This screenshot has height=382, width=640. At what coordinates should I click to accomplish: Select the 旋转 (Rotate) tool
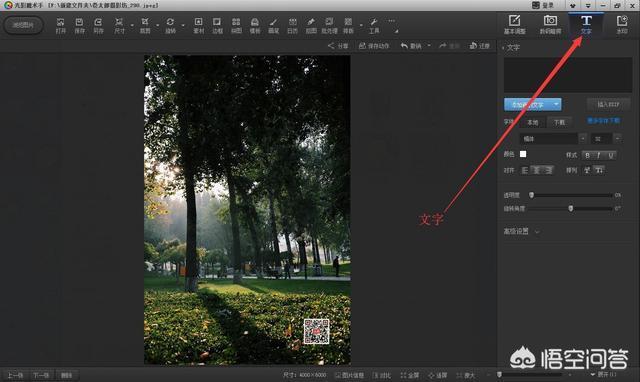pos(170,25)
